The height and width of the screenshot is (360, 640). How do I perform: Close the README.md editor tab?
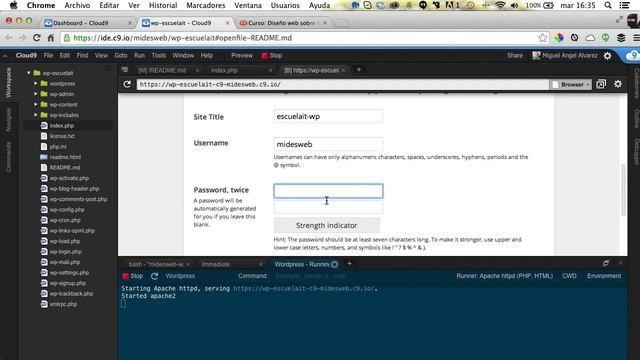pos(197,70)
